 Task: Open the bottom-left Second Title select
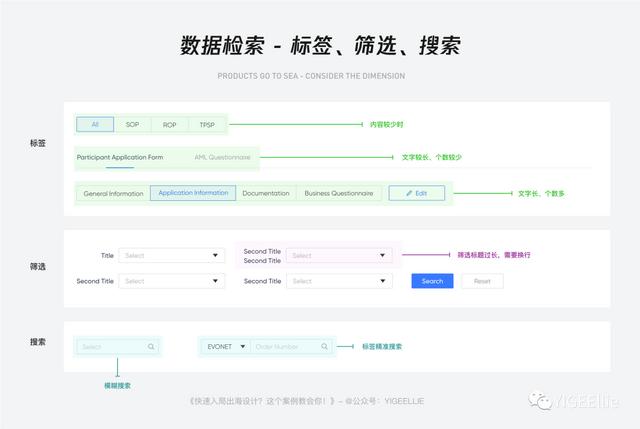tap(172, 281)
